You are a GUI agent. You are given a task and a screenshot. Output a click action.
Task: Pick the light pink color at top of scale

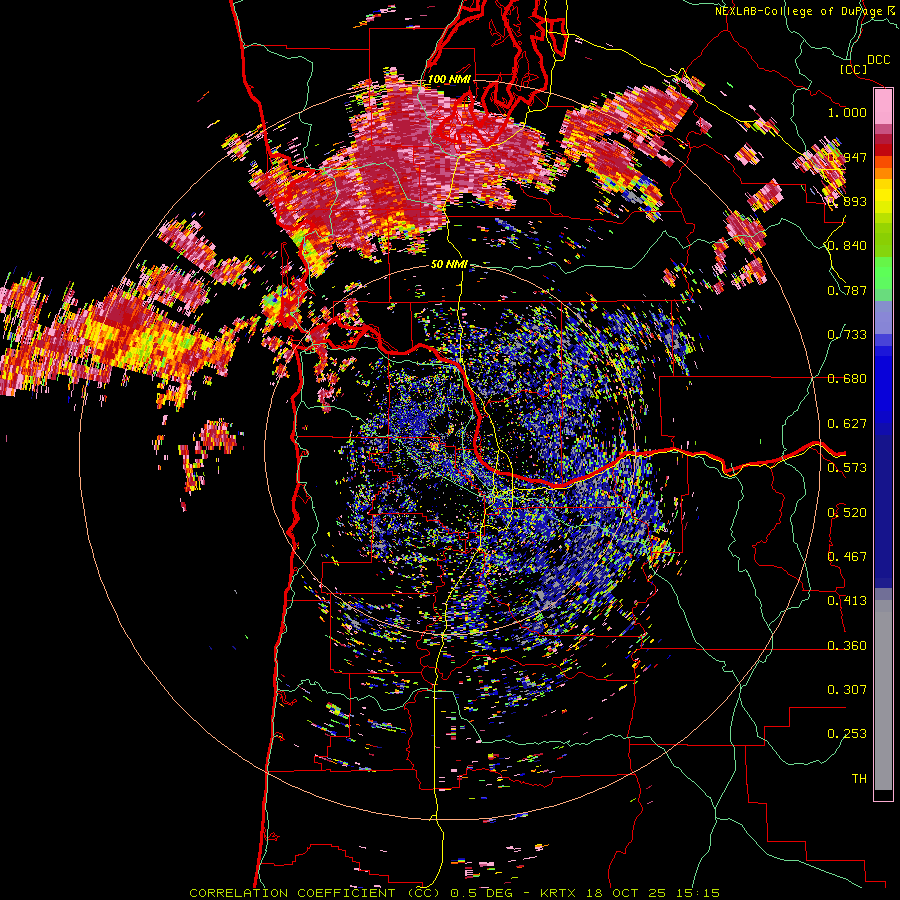[883, 107]
